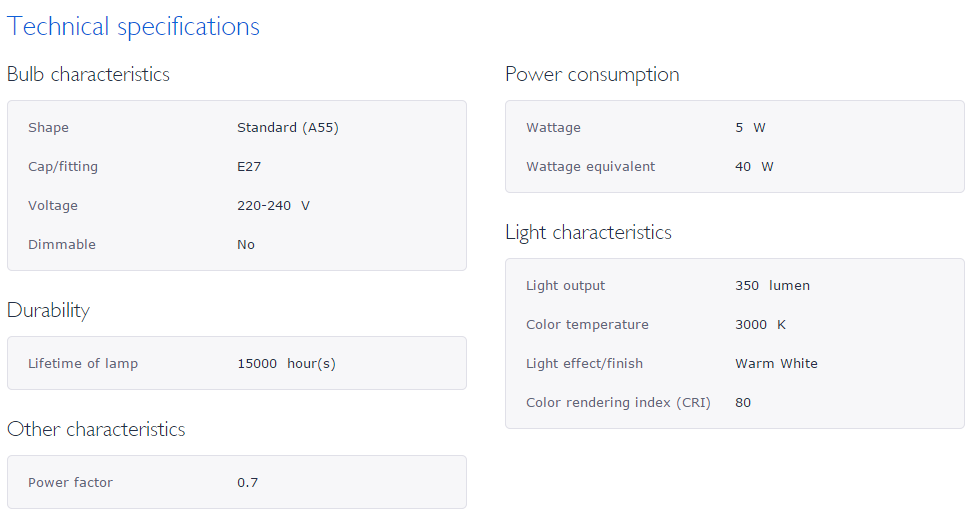This screenshot has height=515, width=978.
Task: Select the 220-240 V voltage value
Action: point(273,206)
